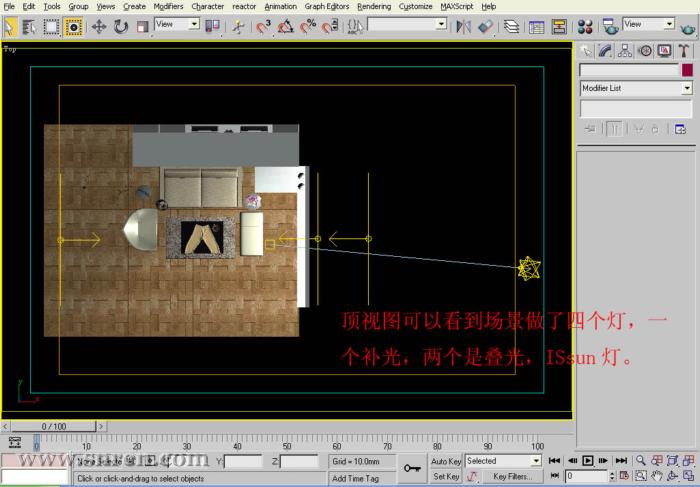This screenshot has width=700, height=487.
Task: Open the Display panel tab
Action: [x=665, y=50]
